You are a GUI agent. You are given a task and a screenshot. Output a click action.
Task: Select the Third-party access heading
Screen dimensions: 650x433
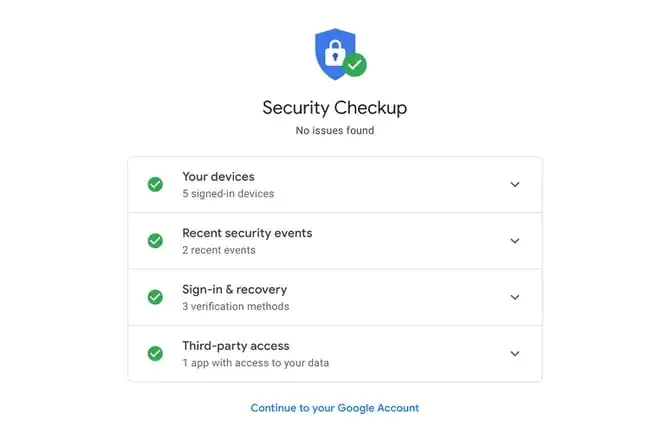click(235, 346)
